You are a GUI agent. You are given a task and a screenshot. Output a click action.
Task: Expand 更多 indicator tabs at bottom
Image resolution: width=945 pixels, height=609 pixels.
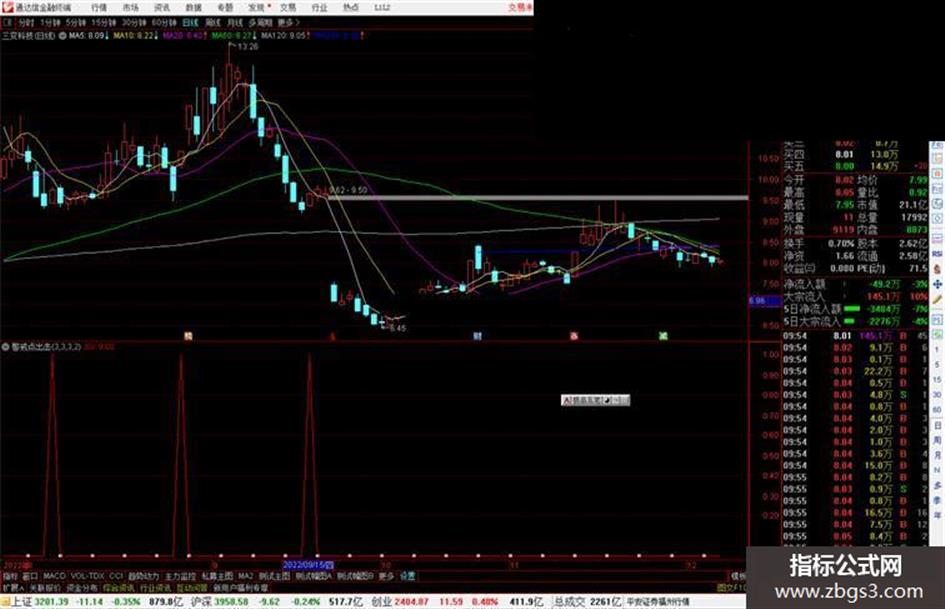[386, 576]
